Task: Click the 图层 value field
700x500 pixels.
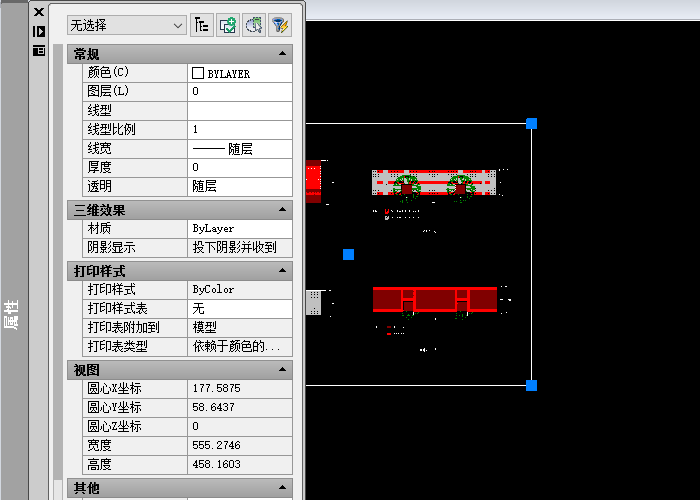Action: click(240, 92)
